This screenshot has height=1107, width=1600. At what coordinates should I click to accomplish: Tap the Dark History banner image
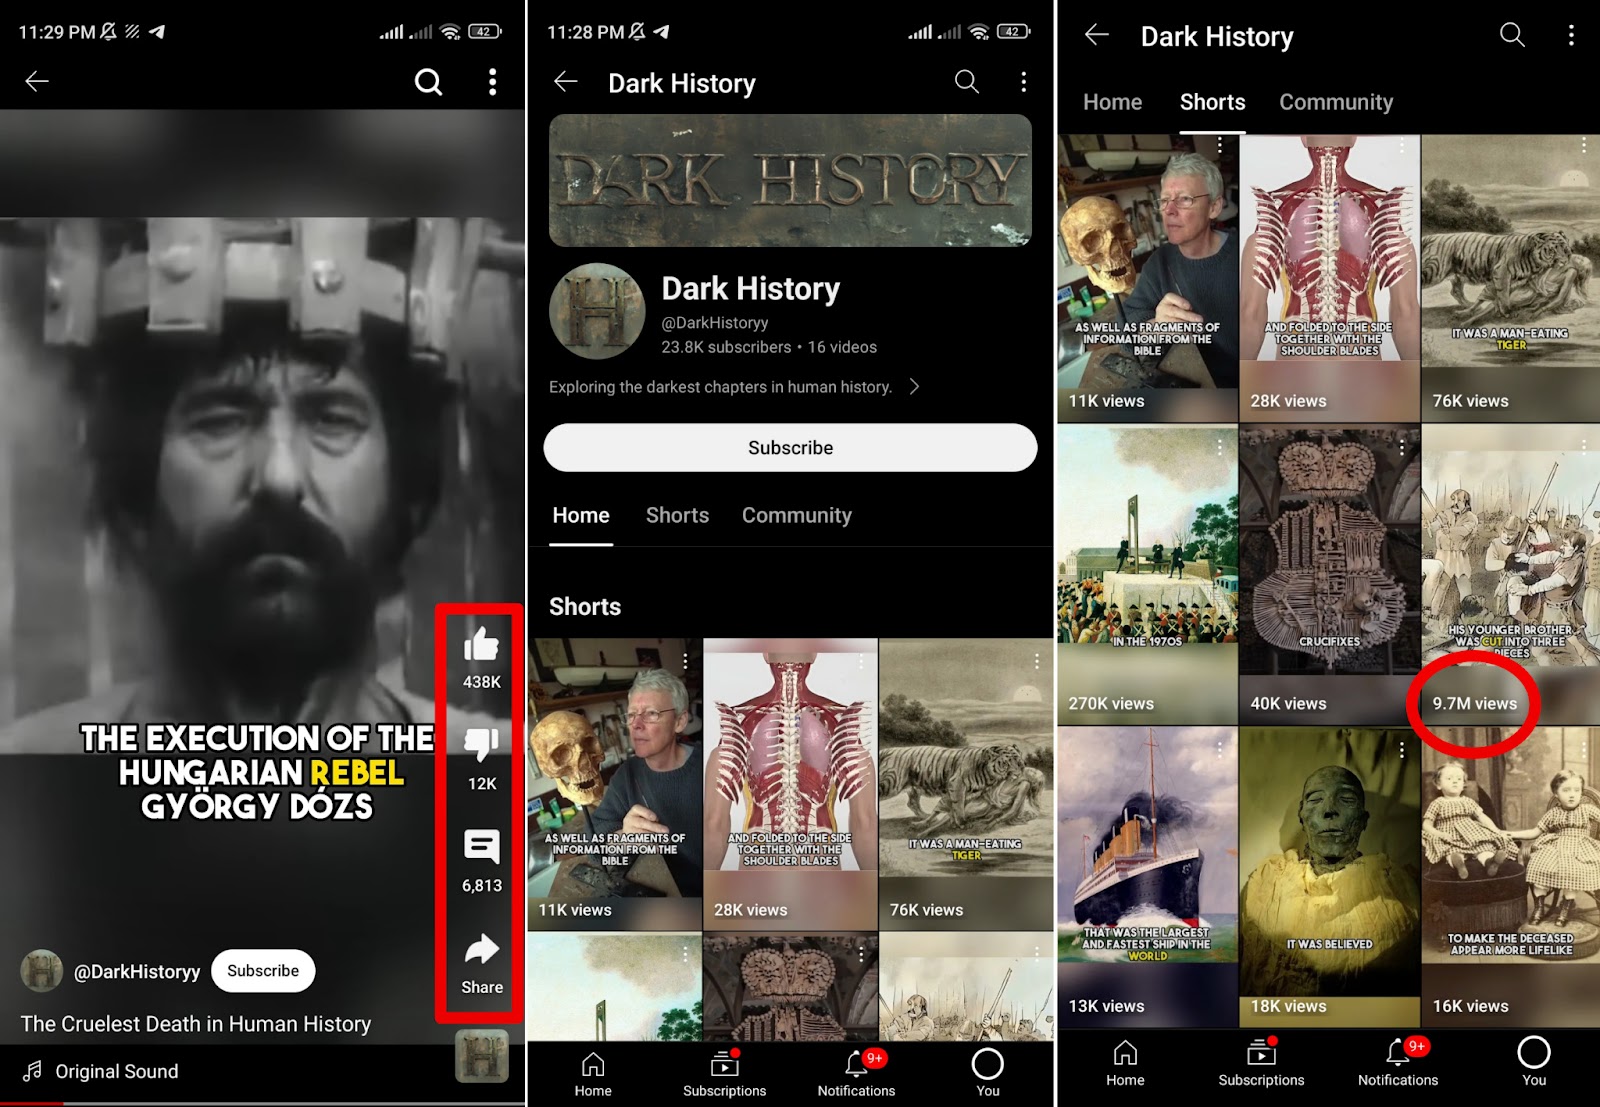790,180
